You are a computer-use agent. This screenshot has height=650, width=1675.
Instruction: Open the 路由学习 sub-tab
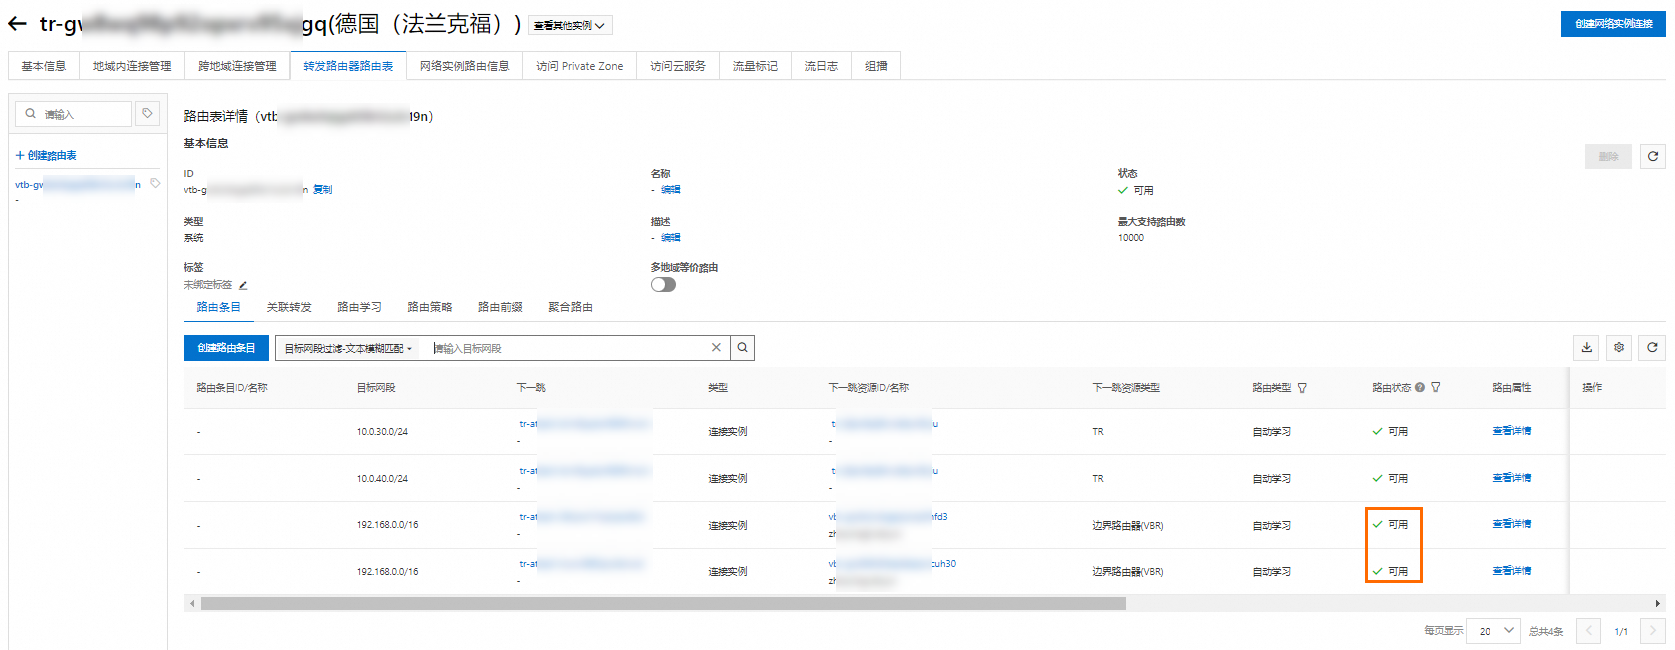pyautogui.click(x=359, y=307)
